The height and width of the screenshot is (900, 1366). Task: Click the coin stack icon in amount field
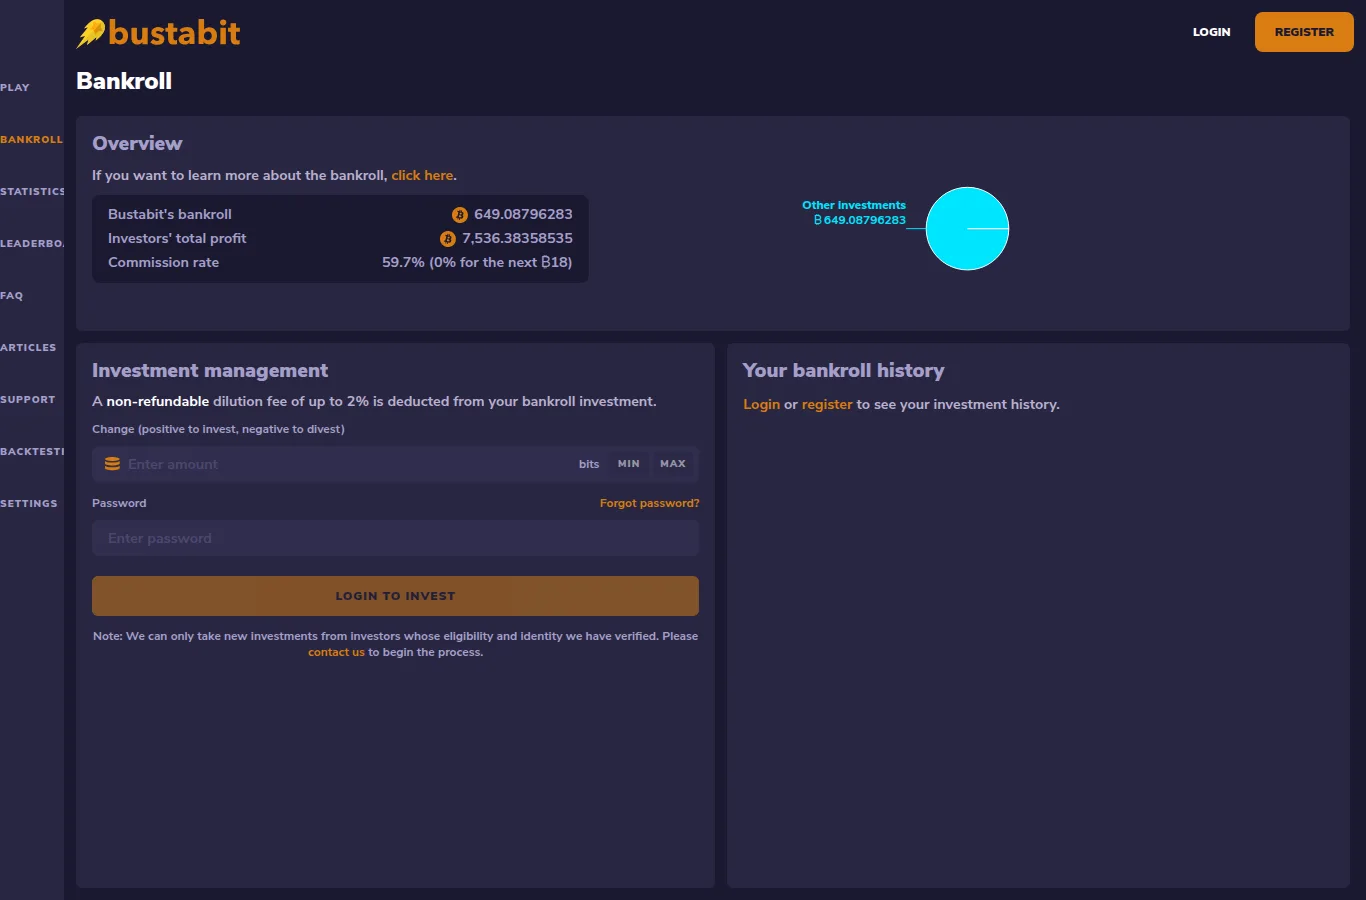pyautogui.click(x=113, y=464)
